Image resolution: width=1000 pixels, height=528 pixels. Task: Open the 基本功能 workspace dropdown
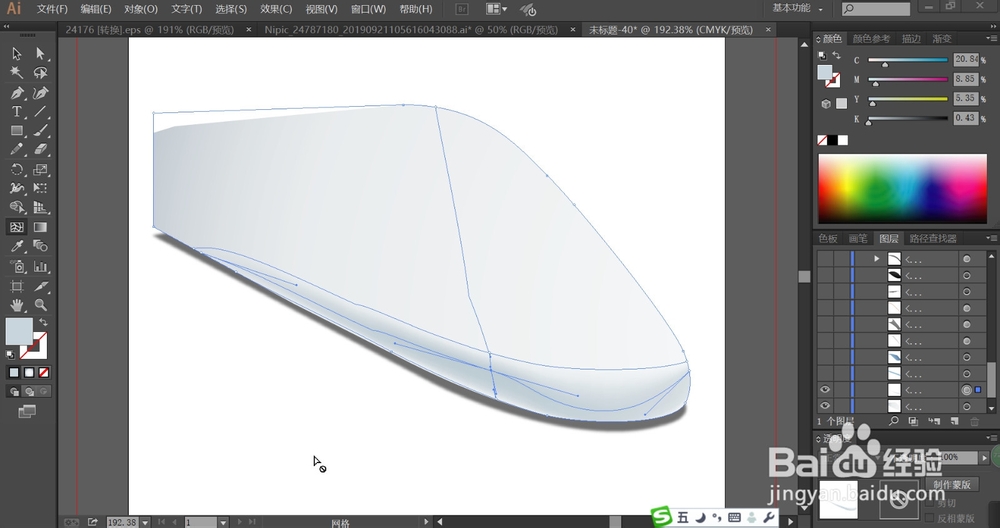coord(798,8)
